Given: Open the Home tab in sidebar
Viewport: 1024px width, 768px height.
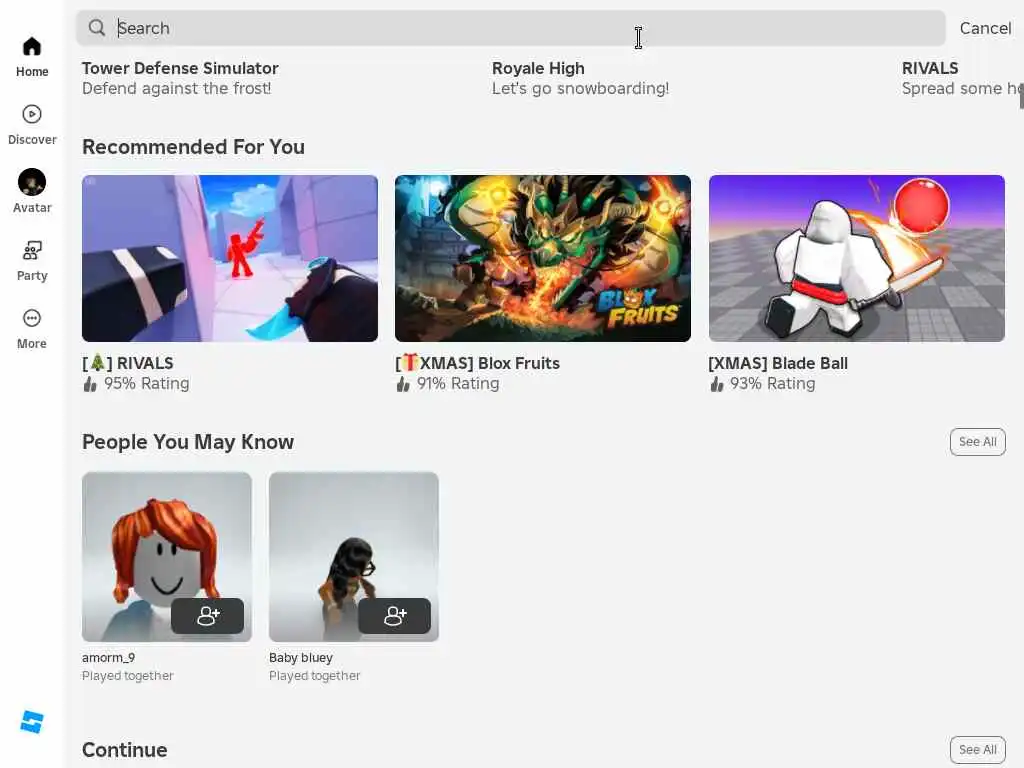Looking at the screenshot, I should 31,57.
